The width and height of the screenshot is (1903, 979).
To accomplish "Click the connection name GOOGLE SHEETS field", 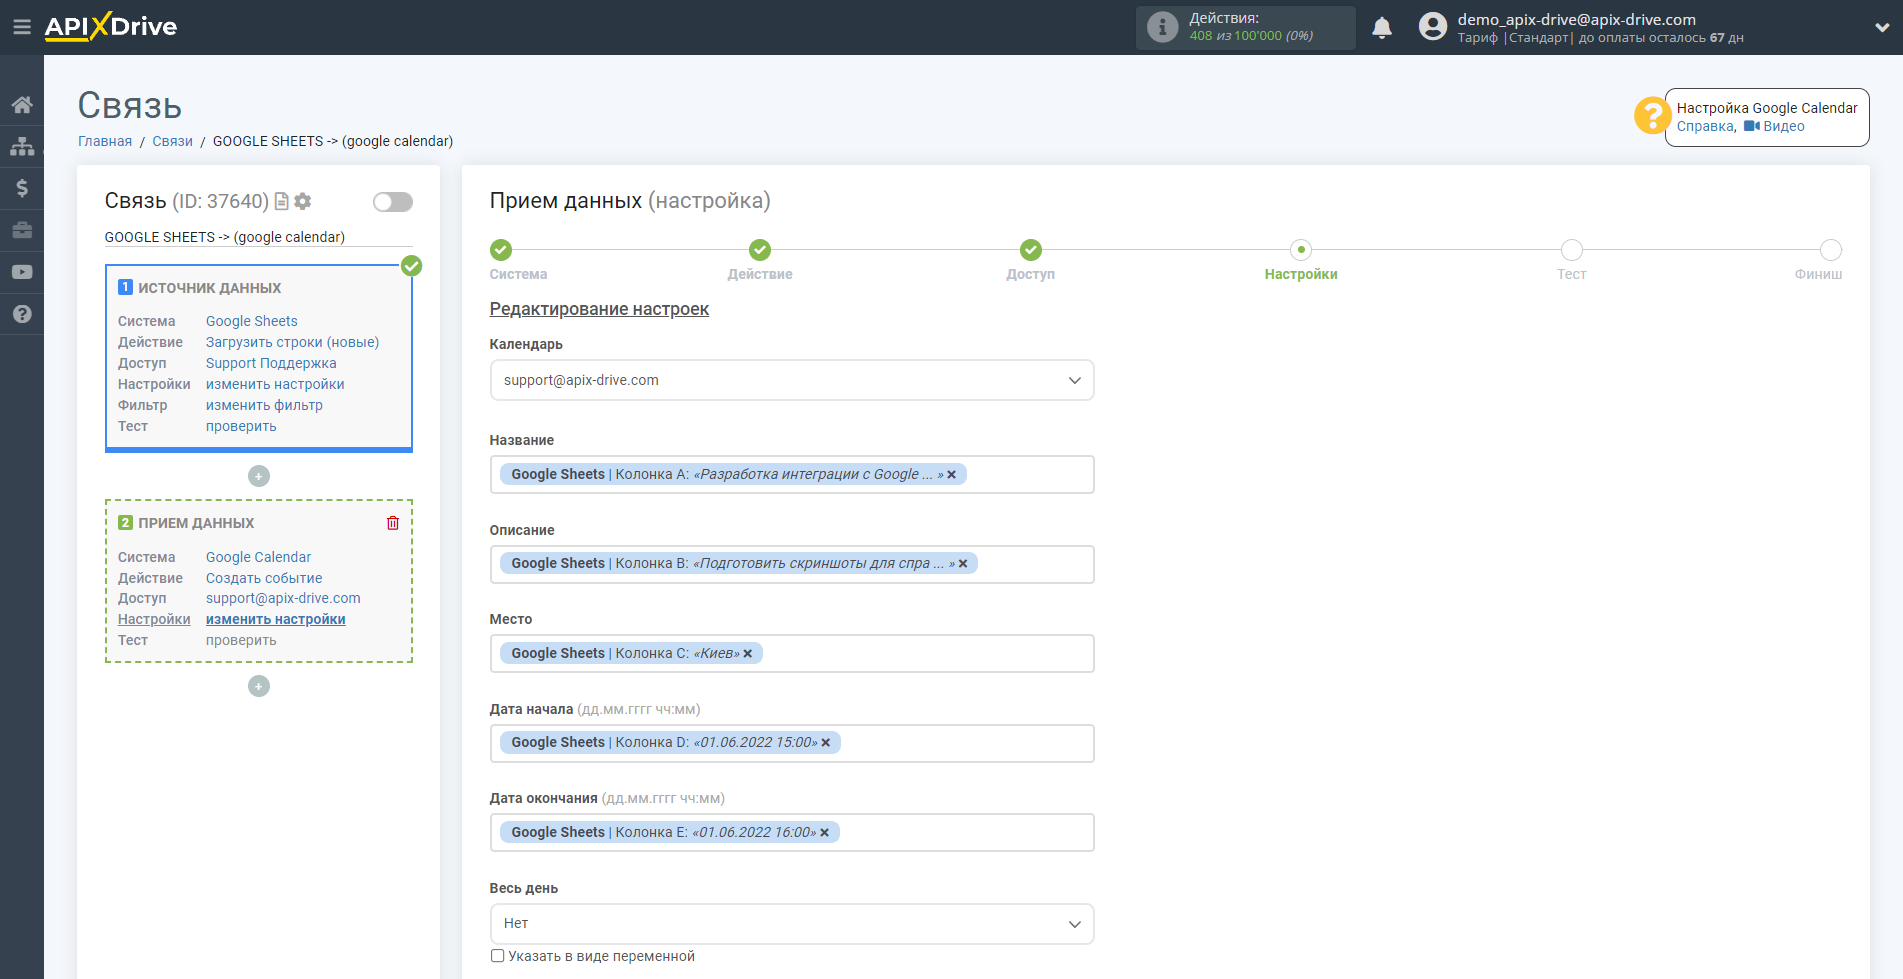I will (258, 237).
